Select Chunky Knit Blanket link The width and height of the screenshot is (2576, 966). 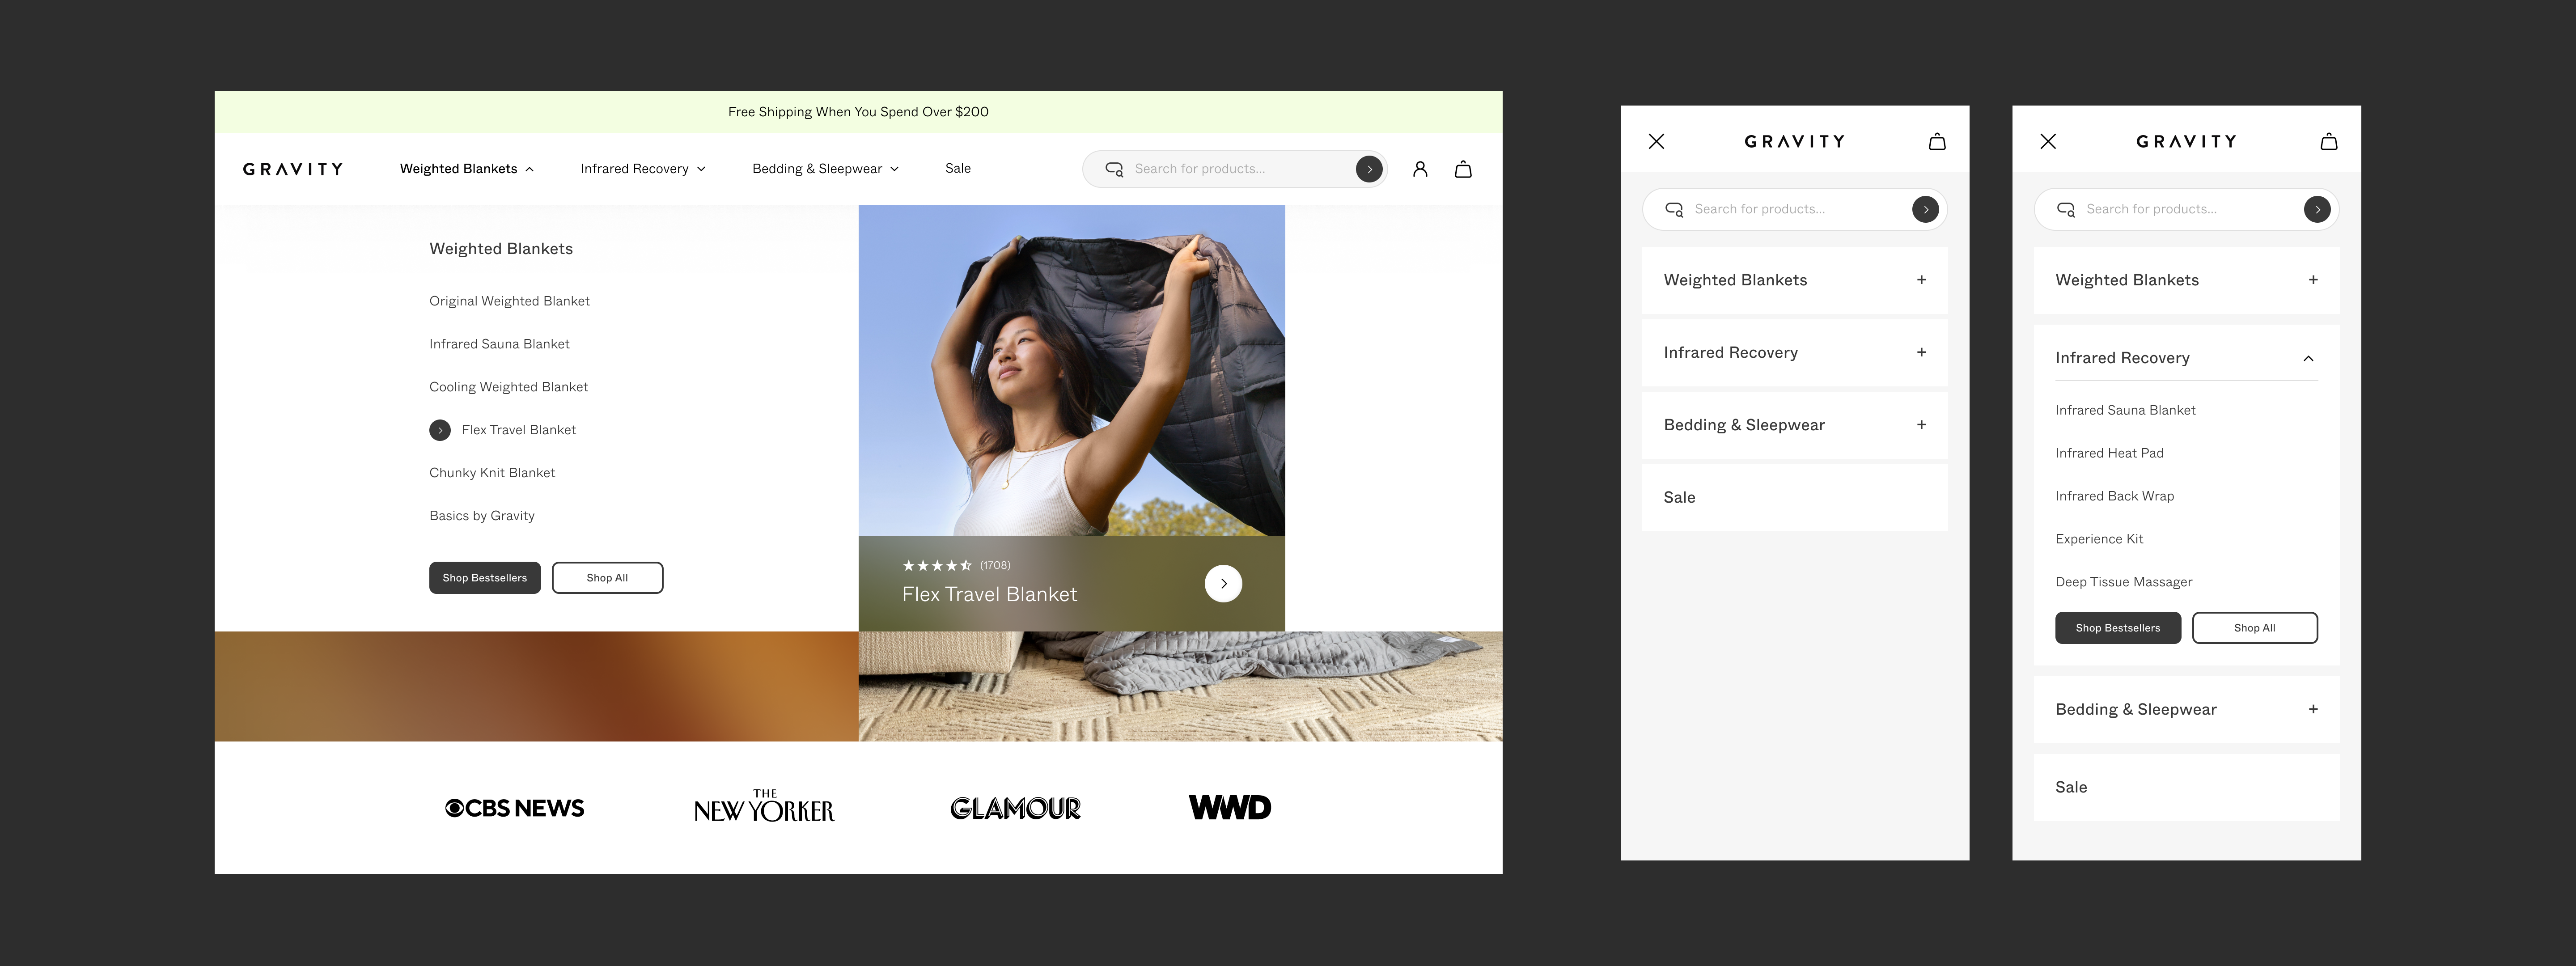click(x=492, y=473)
